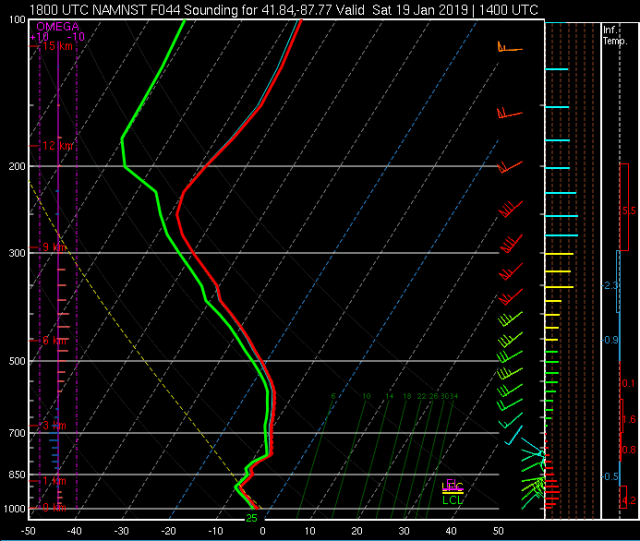This screenshot has height=541, width=640.
Task: Click the yellow wind speed bar at 300 mb
Action: 559,255
